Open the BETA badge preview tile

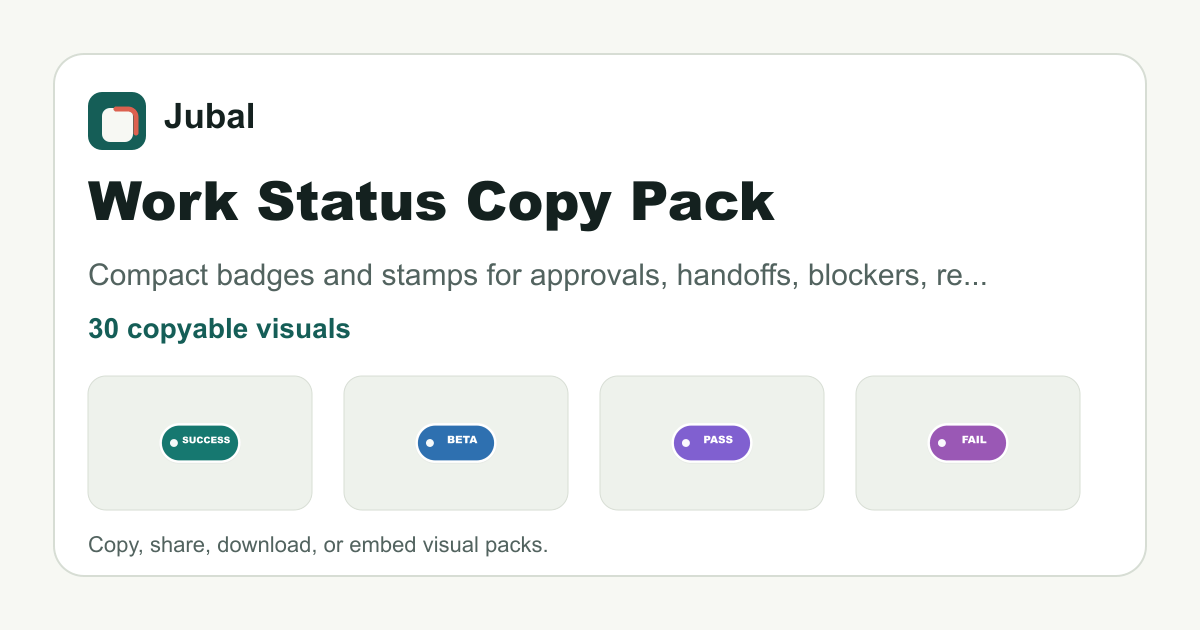click(x=456, y=443)
